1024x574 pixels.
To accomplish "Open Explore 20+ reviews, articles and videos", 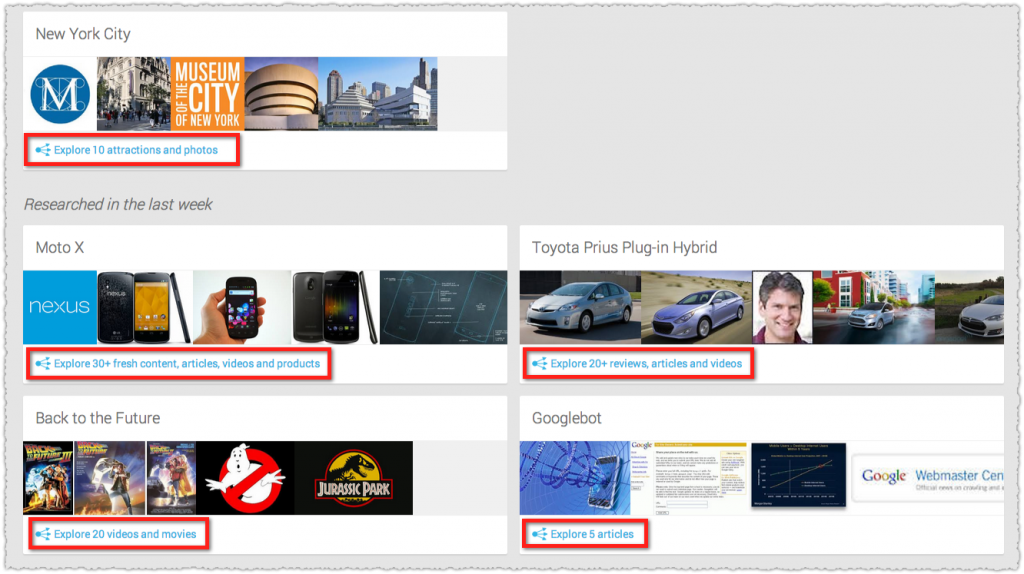I will 646,364.
